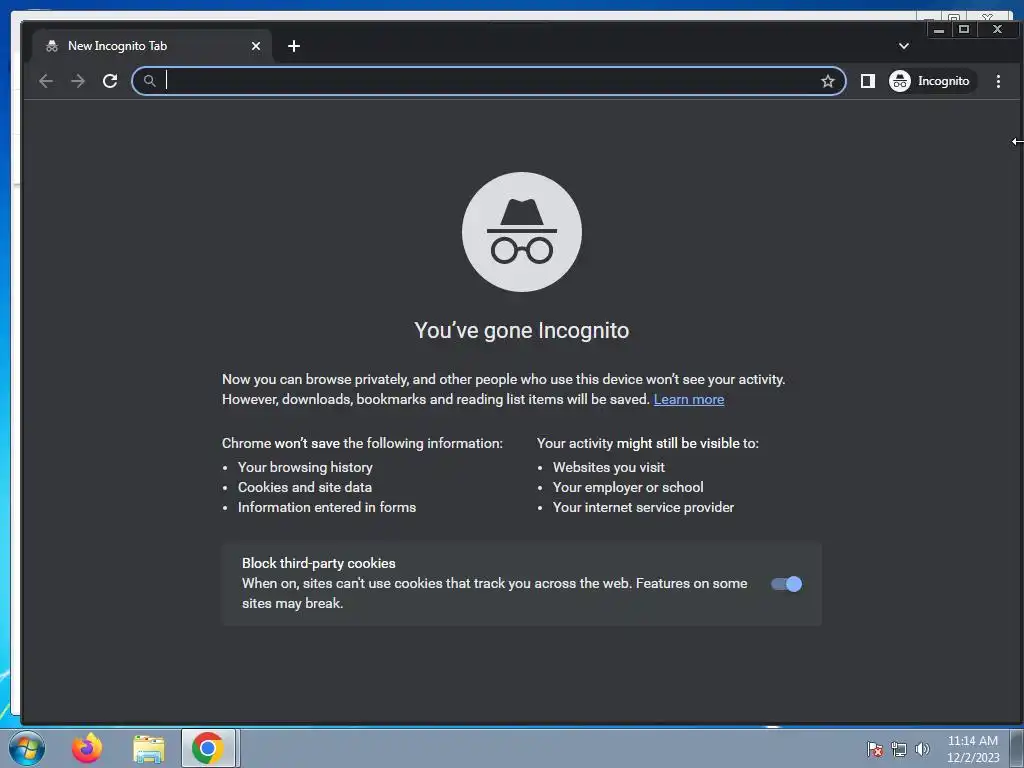Click the Incognito icon on the tab
Screen dimensions: 1024x768
(x=52, y=46)
